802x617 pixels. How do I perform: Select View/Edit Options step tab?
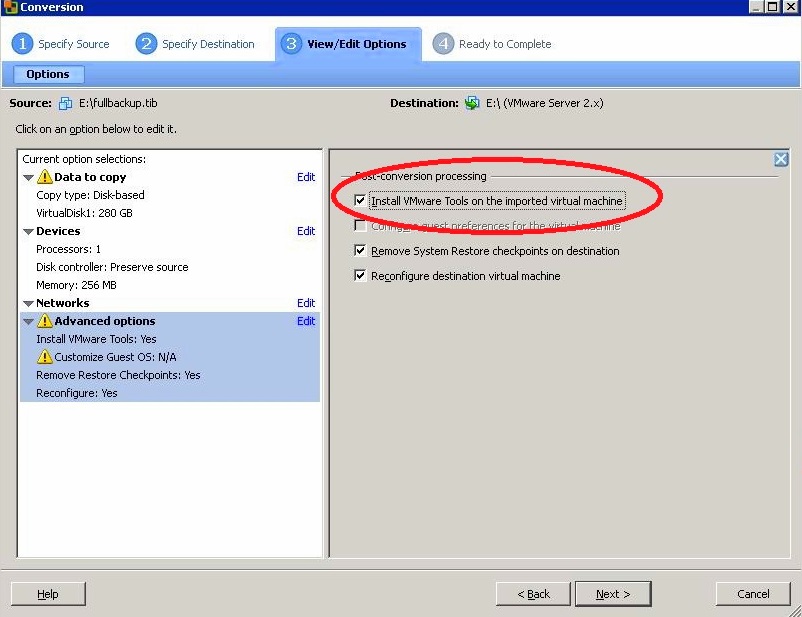click(348, 45)
